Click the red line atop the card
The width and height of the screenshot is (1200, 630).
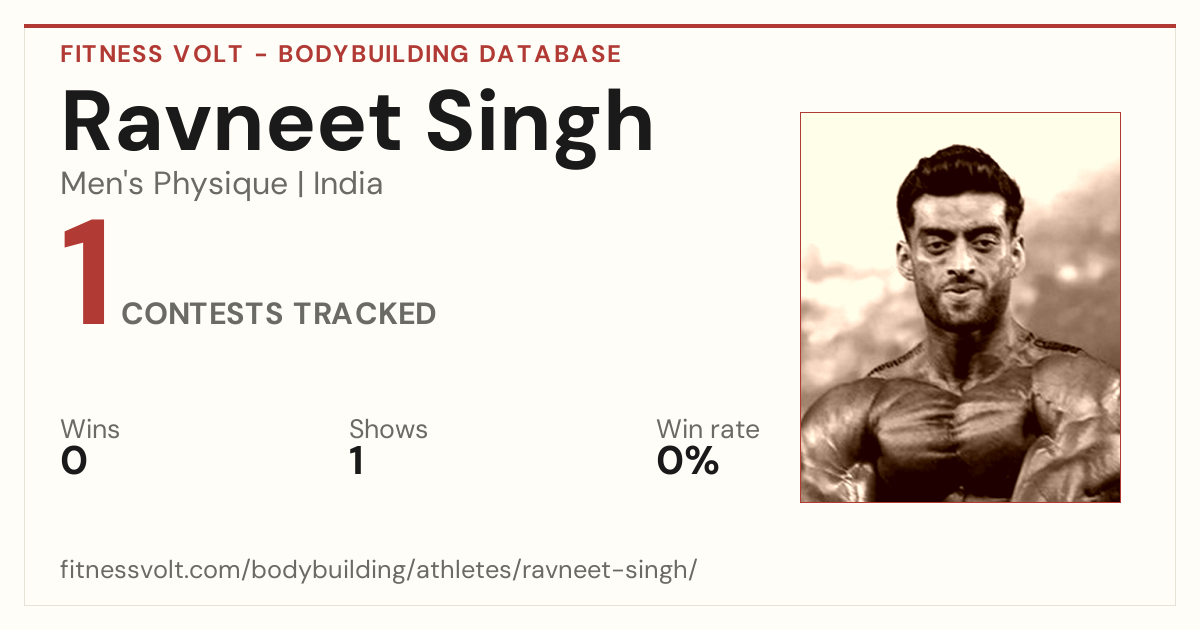(x=600, y=26)
